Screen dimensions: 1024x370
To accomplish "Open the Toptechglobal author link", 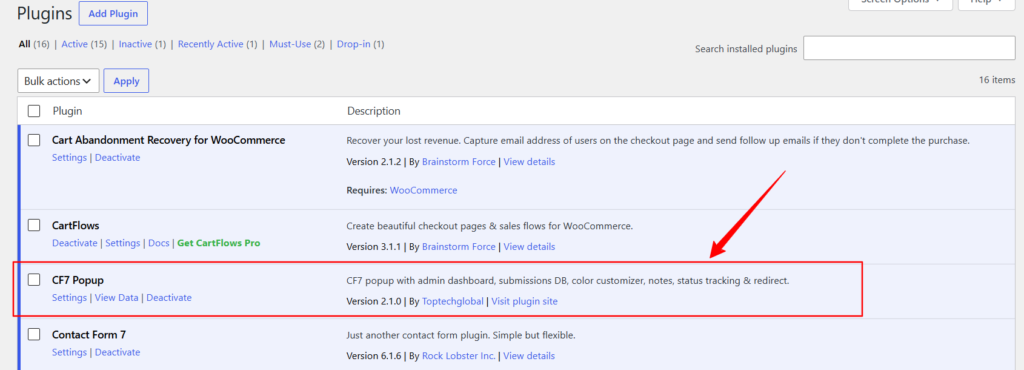I will pos(453,301).
